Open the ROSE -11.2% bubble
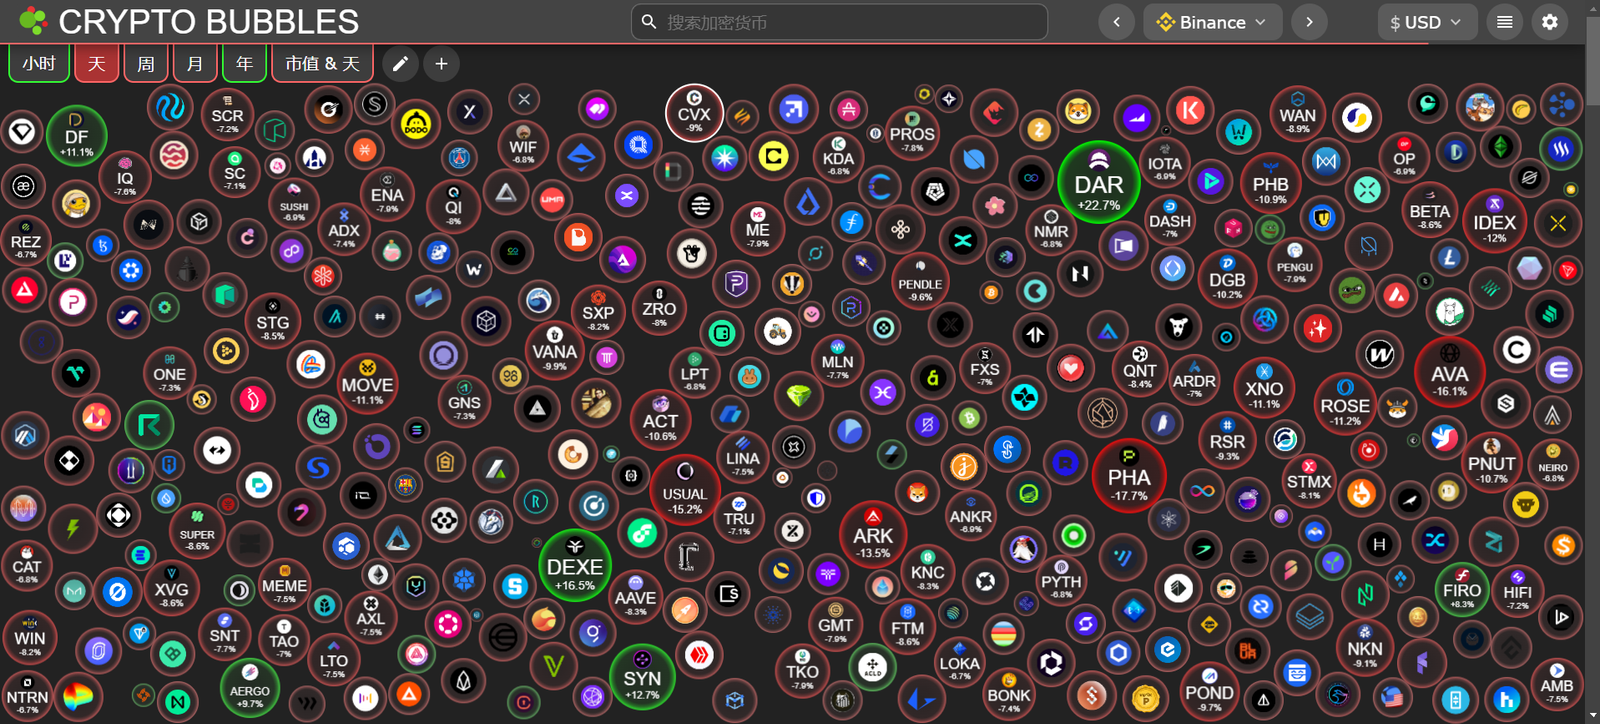 click(x=1345, y=405)
